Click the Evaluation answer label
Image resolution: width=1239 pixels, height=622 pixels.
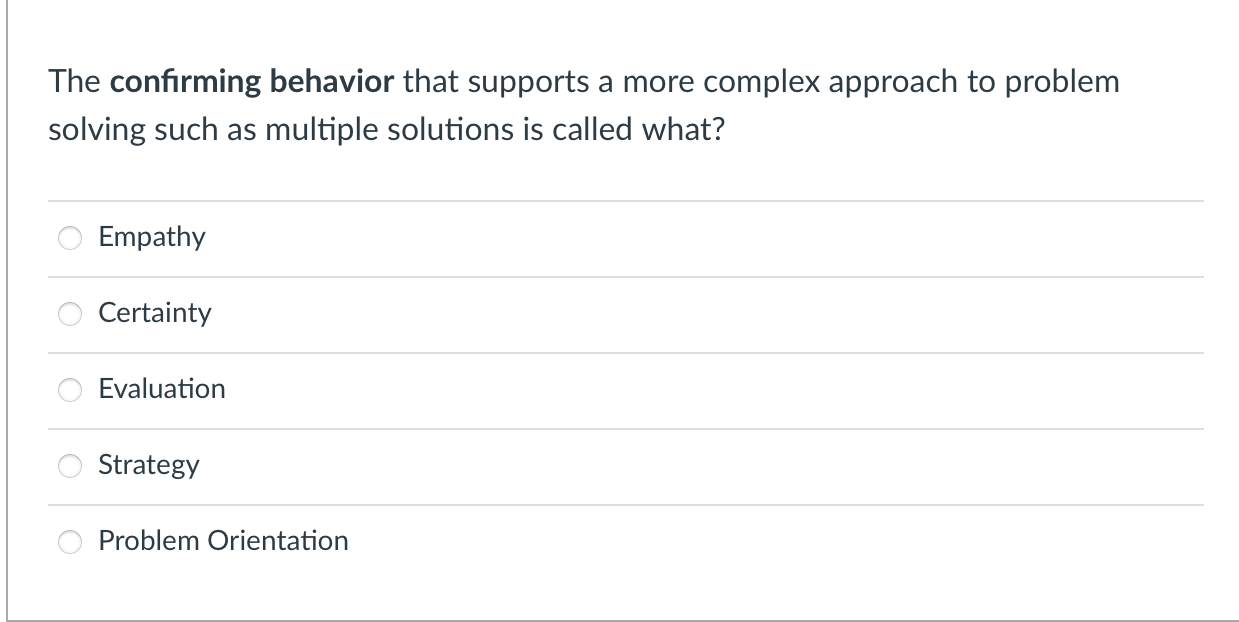(x=161, y=389)
